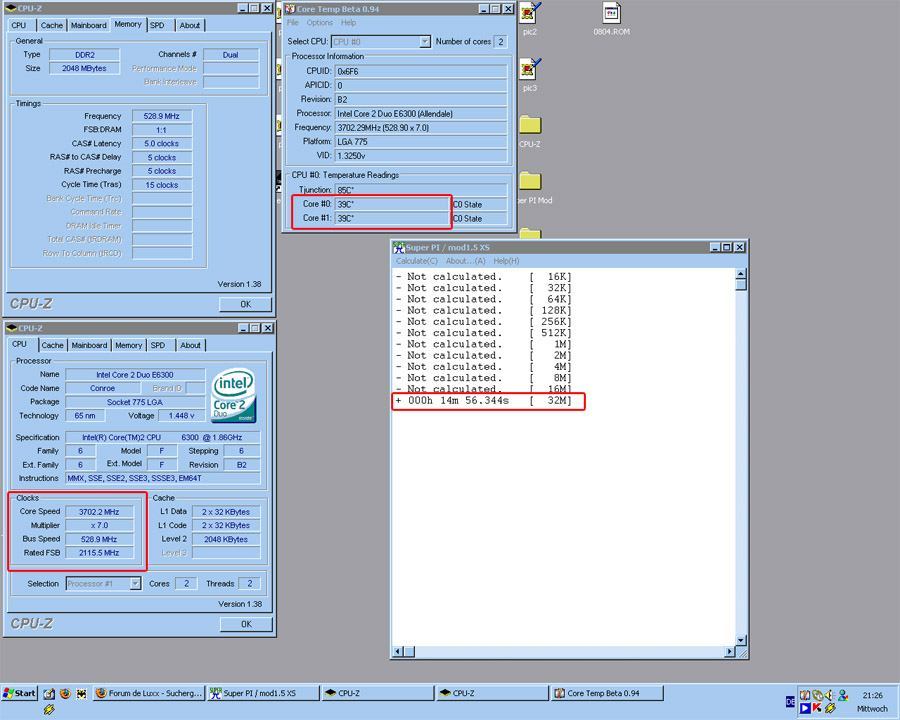Click lower CPU-Z window title icon

11,328
